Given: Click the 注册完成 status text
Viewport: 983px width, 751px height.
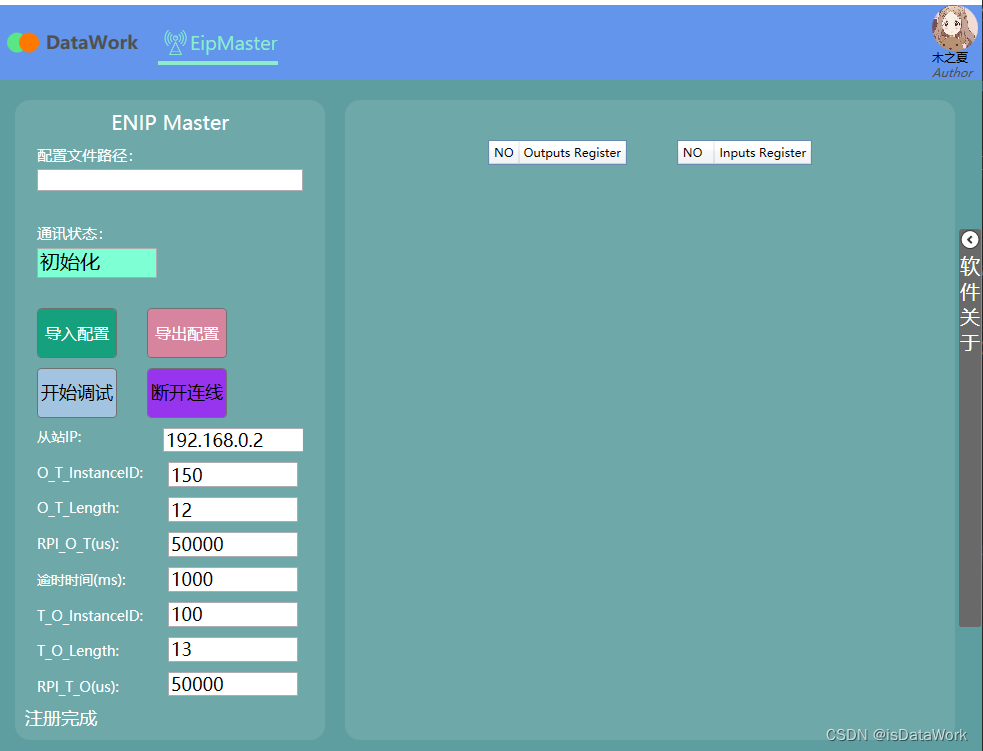Looking at the screenshot, I should [61, 718].
